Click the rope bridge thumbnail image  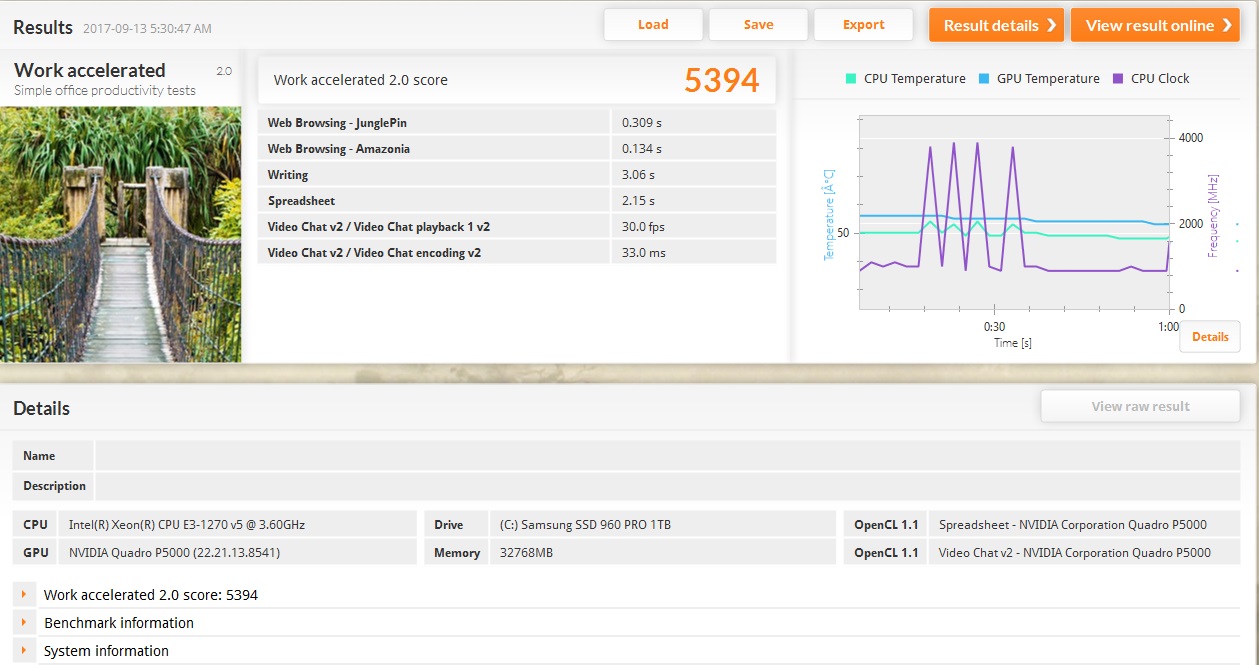pyautogui.click(x=120, y=234)
